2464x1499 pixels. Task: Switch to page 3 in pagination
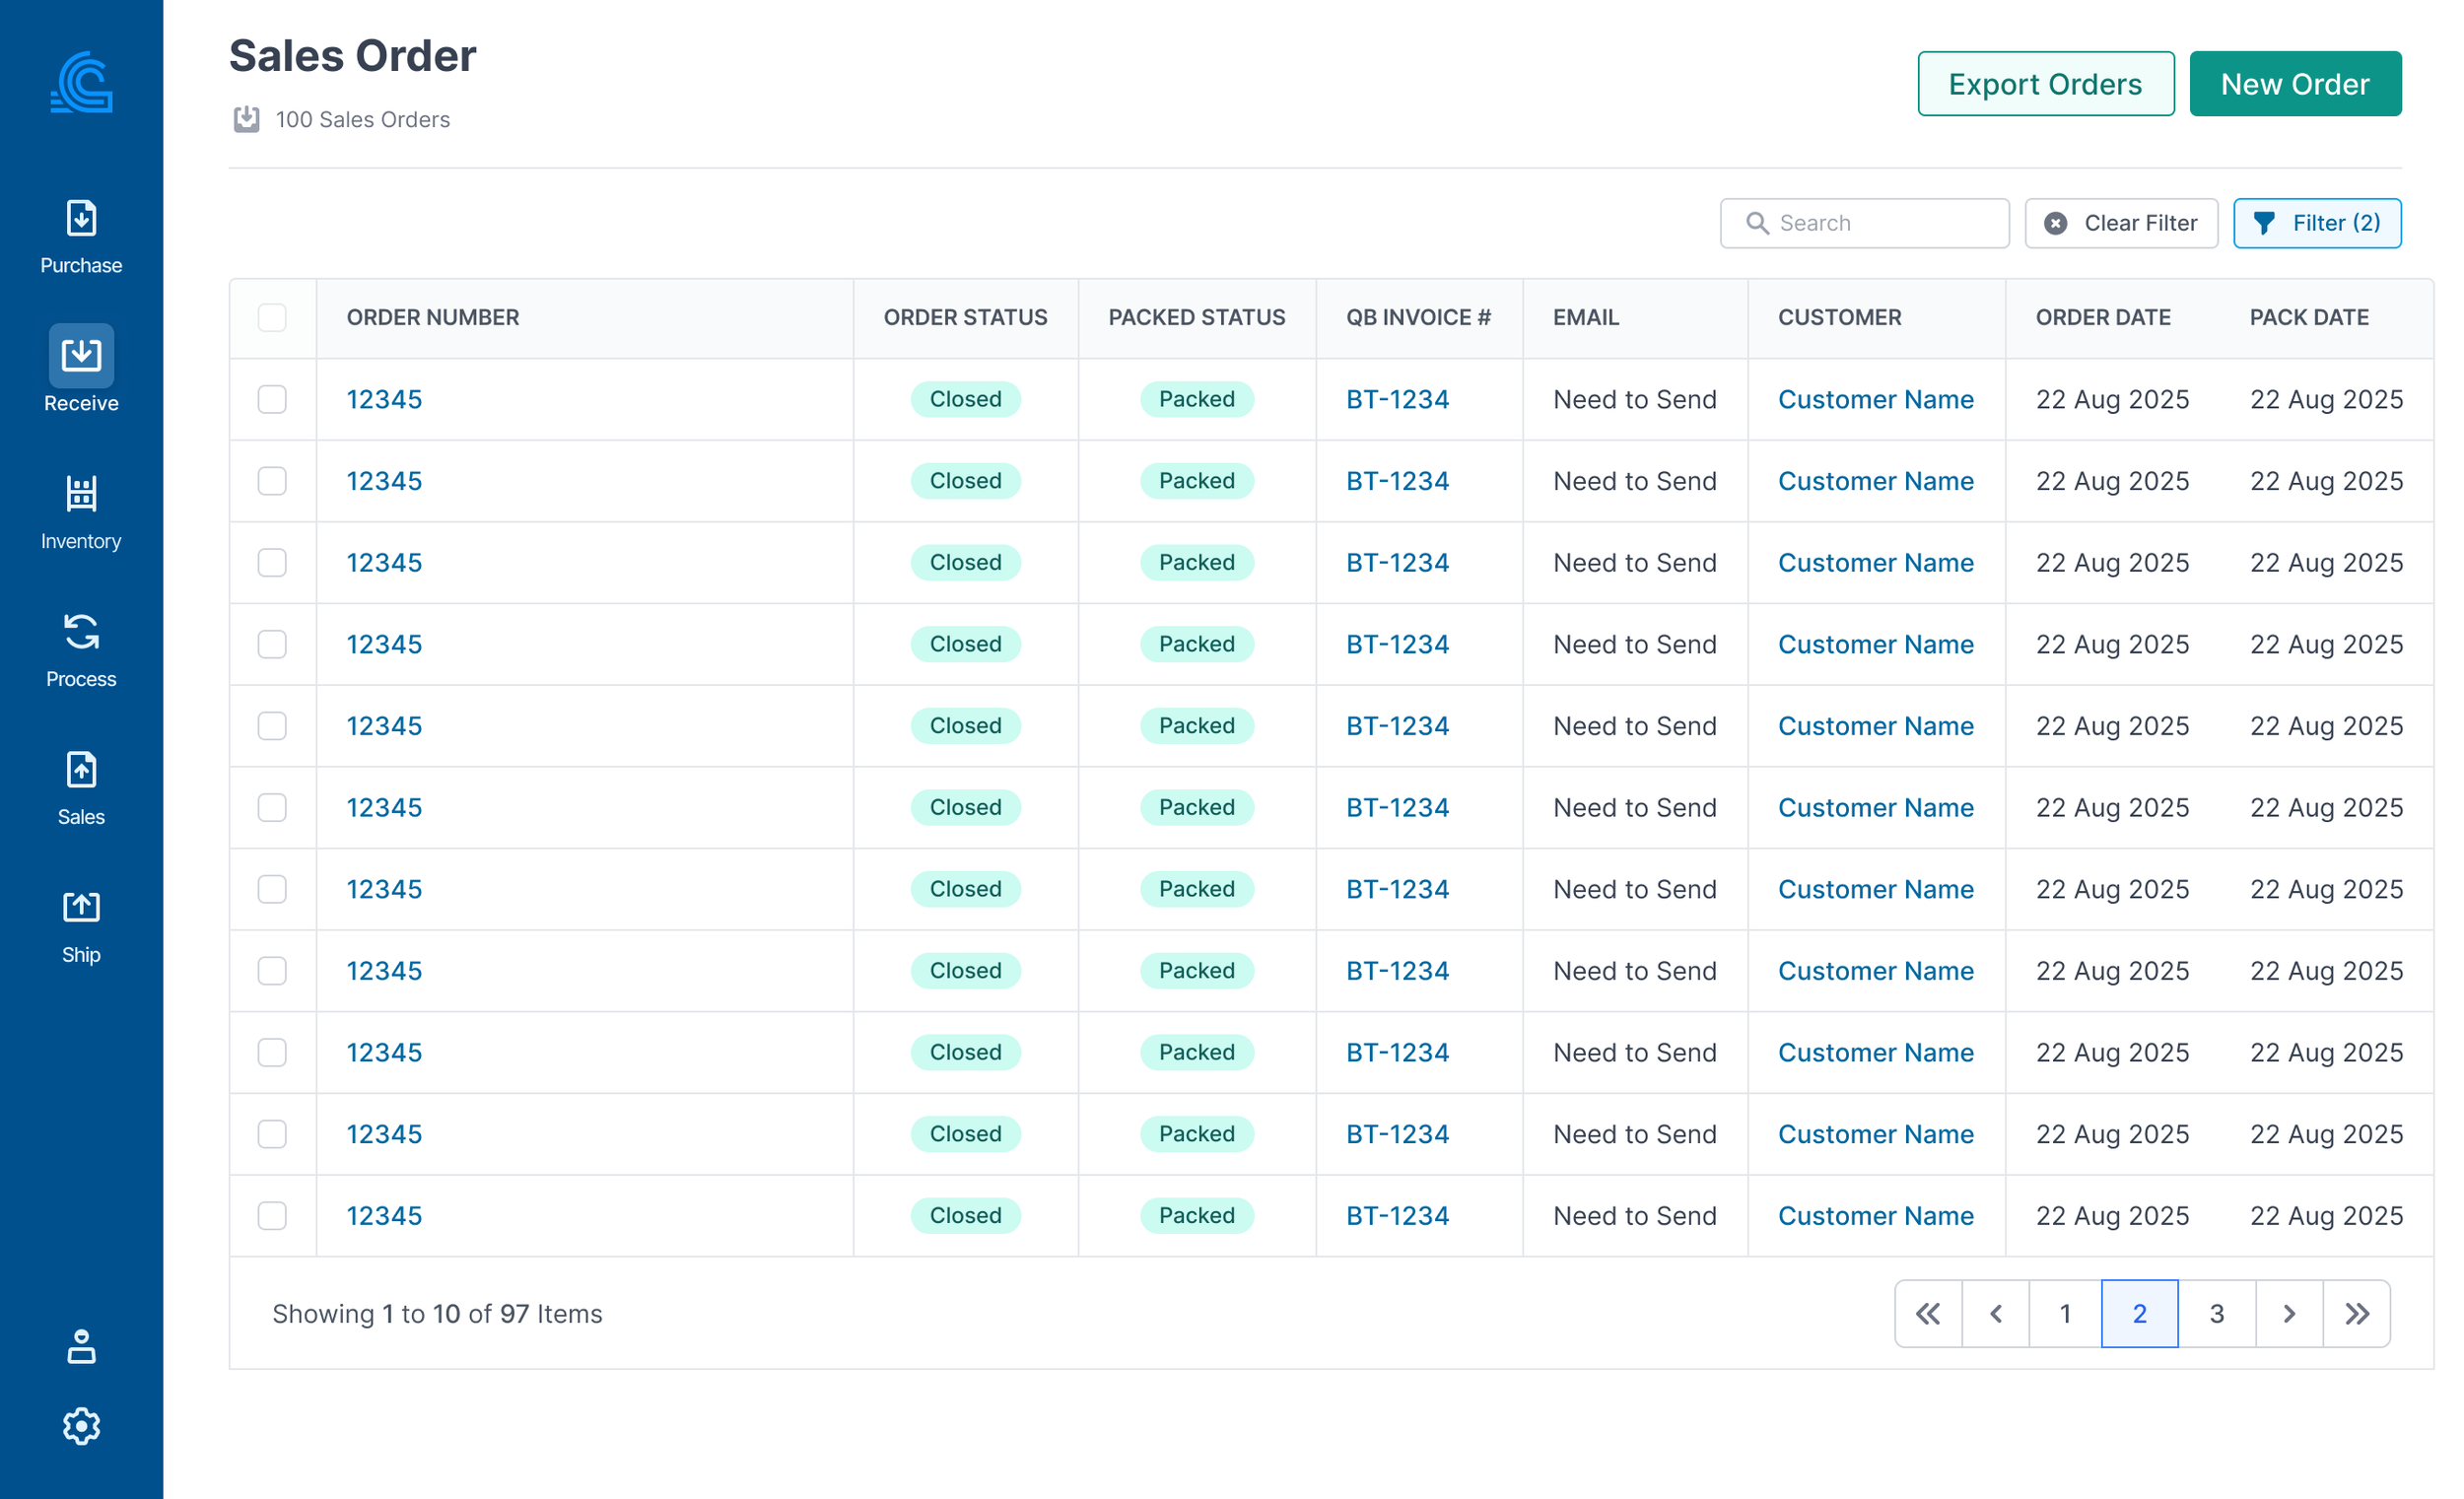click(2216, 1313)
